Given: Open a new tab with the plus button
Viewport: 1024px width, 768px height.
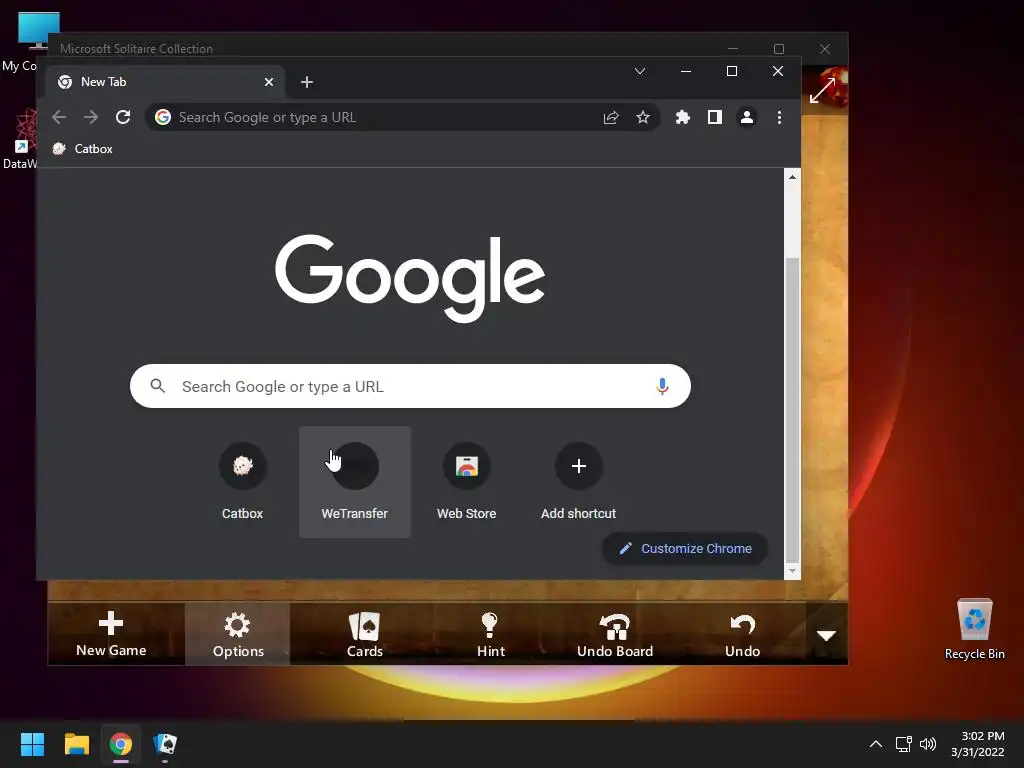Looking at the screenshot, I should pos(307,82).
